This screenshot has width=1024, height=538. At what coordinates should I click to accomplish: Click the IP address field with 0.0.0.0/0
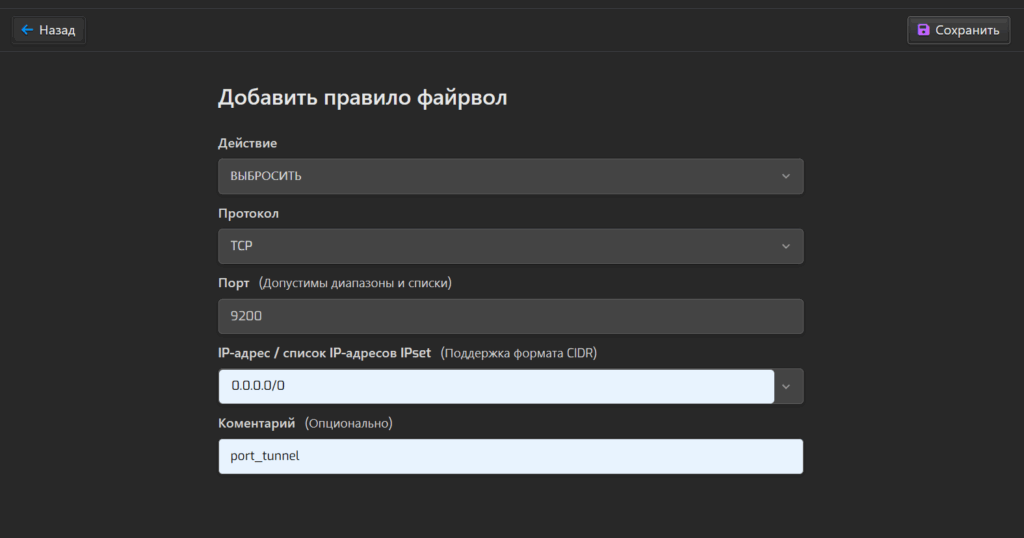coord(495,386)
